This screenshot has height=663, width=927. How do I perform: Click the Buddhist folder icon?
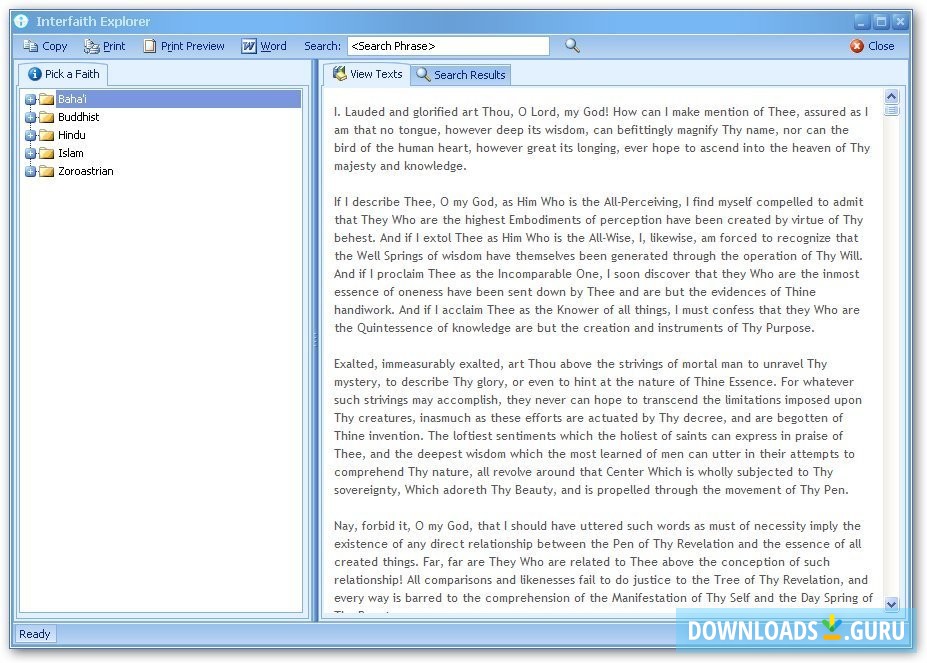click(46, 117)
